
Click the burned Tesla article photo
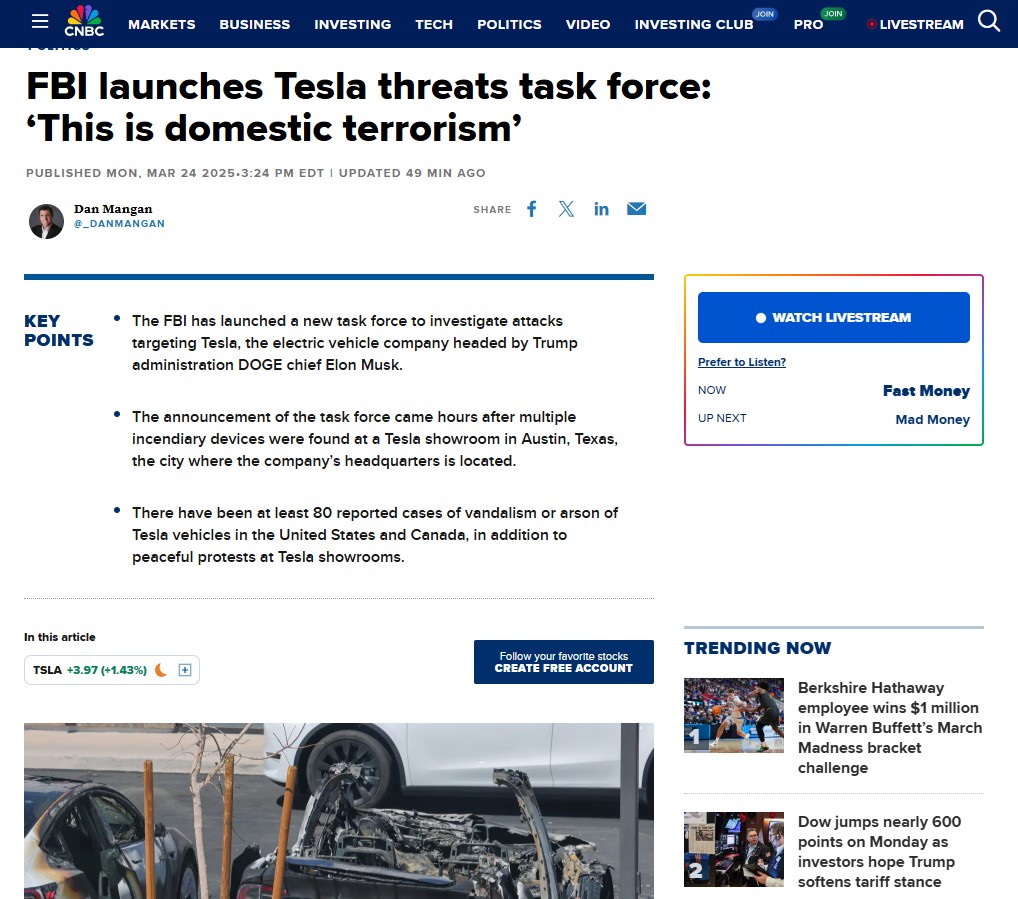click(339, 811)
